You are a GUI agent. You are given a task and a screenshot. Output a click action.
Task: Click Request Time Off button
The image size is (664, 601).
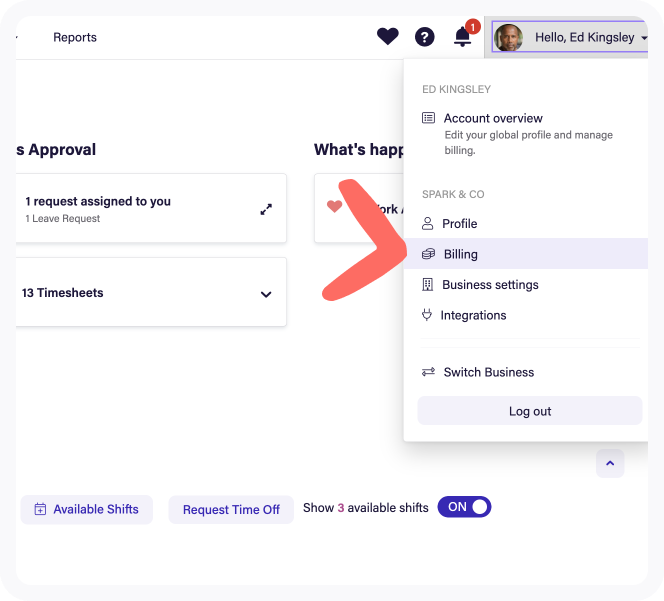pyautogui.click(x=231, y=509)
